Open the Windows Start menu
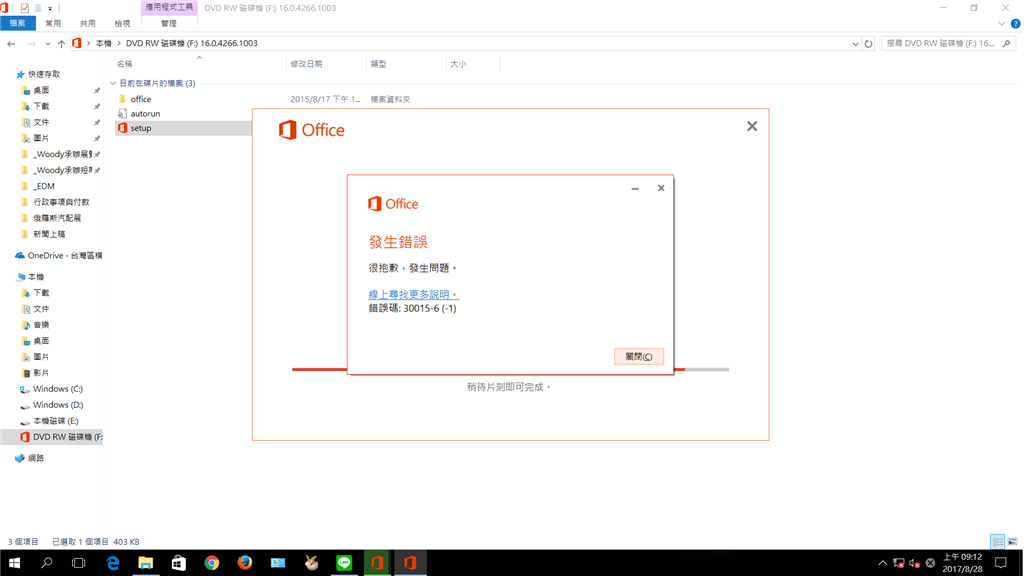The height and width of the screenshot is (576, 1024). 14,563
